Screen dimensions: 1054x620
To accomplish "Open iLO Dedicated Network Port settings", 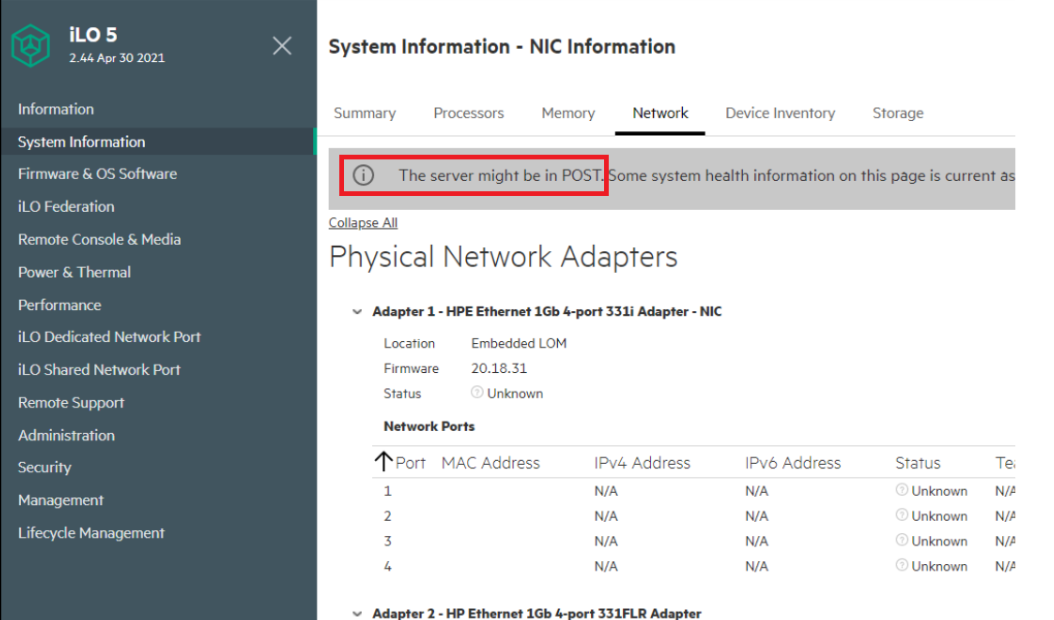I will [110, 337].
